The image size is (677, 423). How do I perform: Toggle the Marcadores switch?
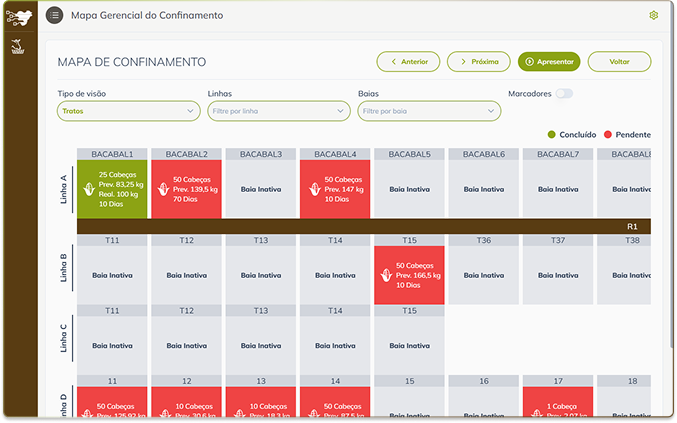click(x=564, y=94)
